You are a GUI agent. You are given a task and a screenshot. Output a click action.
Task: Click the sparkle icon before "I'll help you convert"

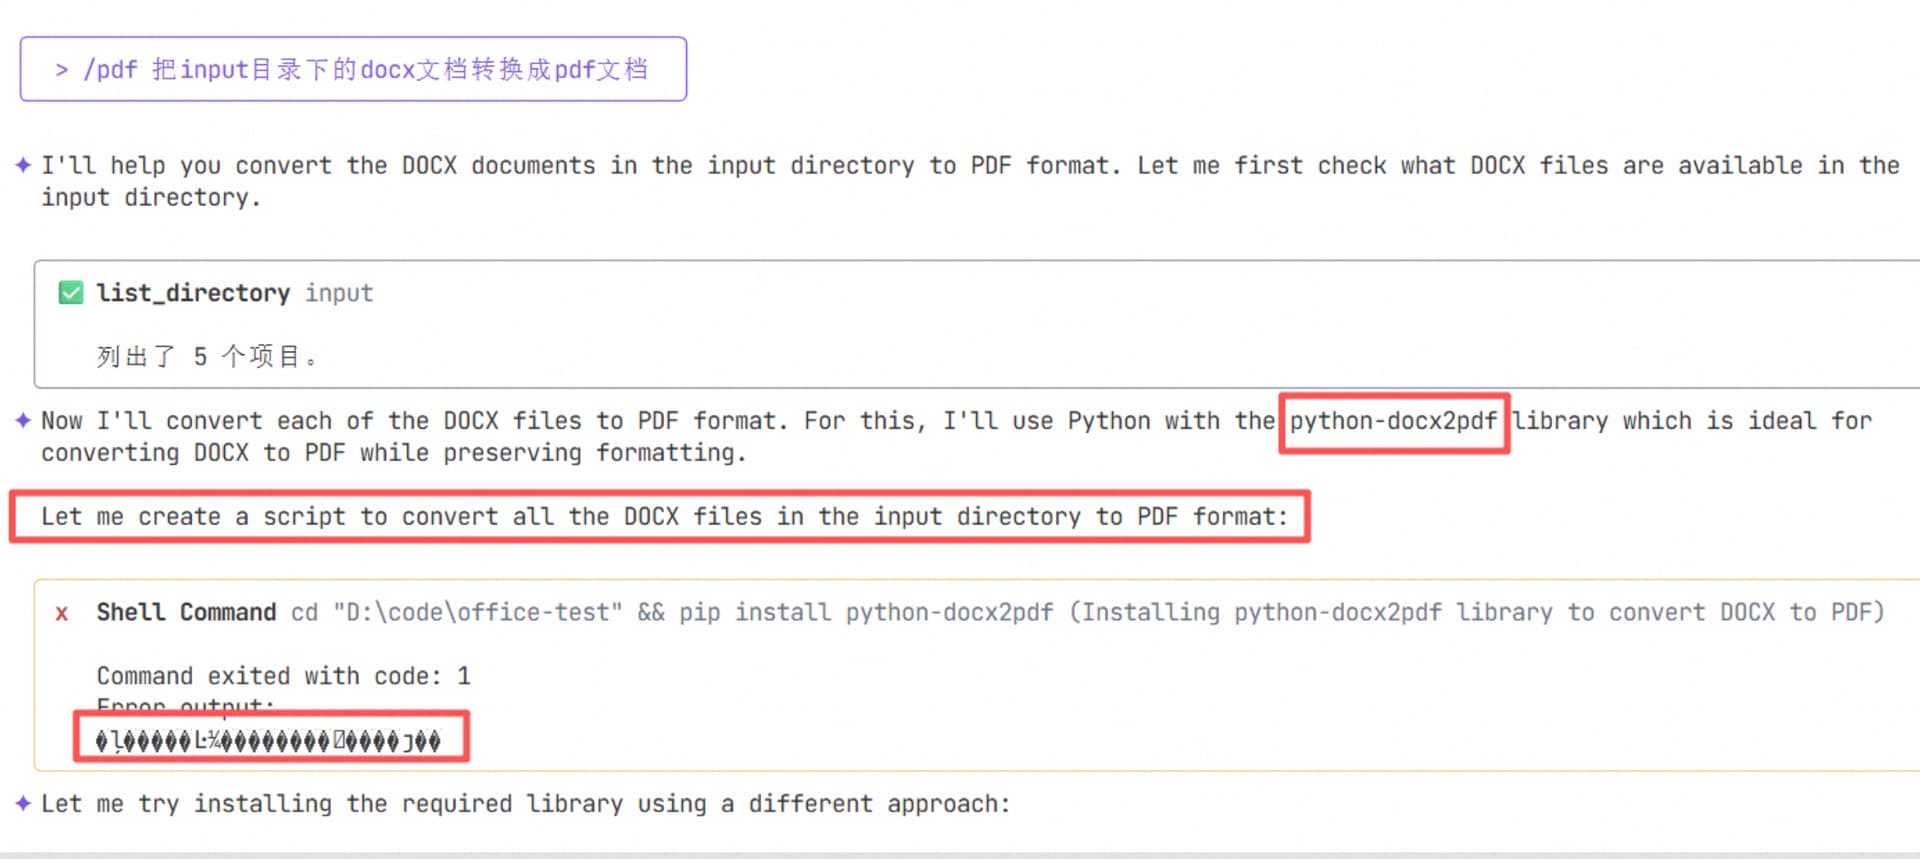coord(23,165)
